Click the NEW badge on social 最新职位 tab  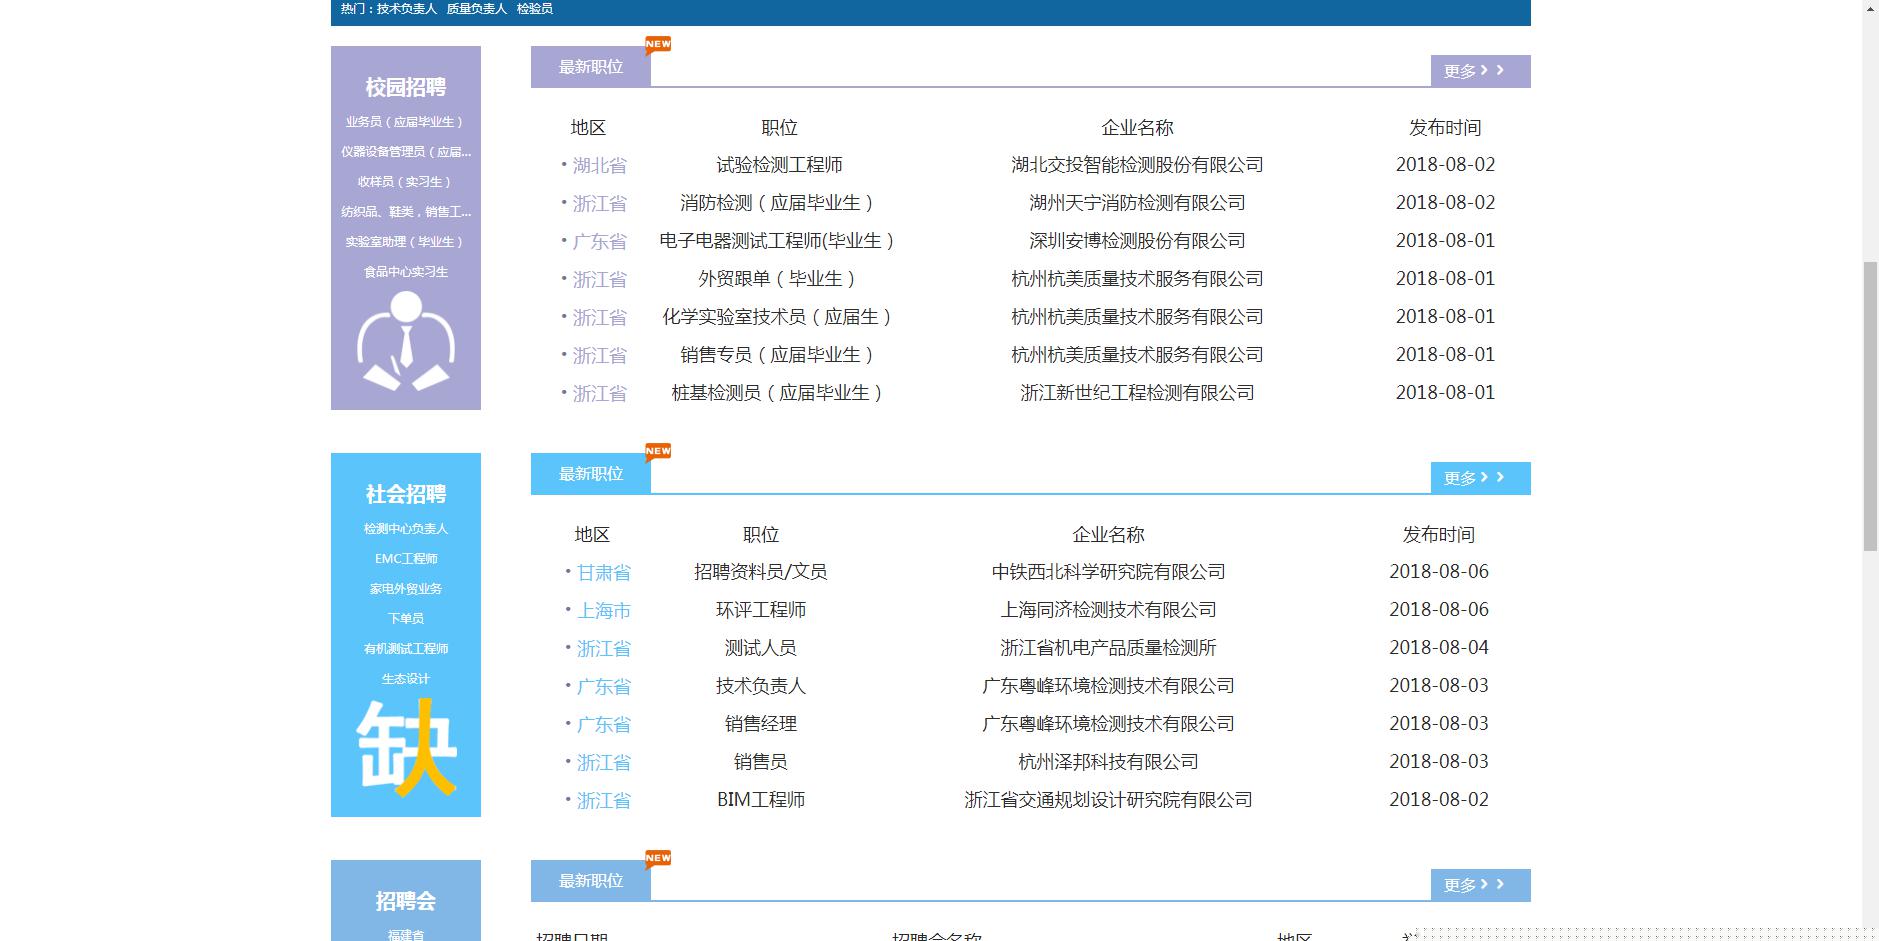point(658,452)
